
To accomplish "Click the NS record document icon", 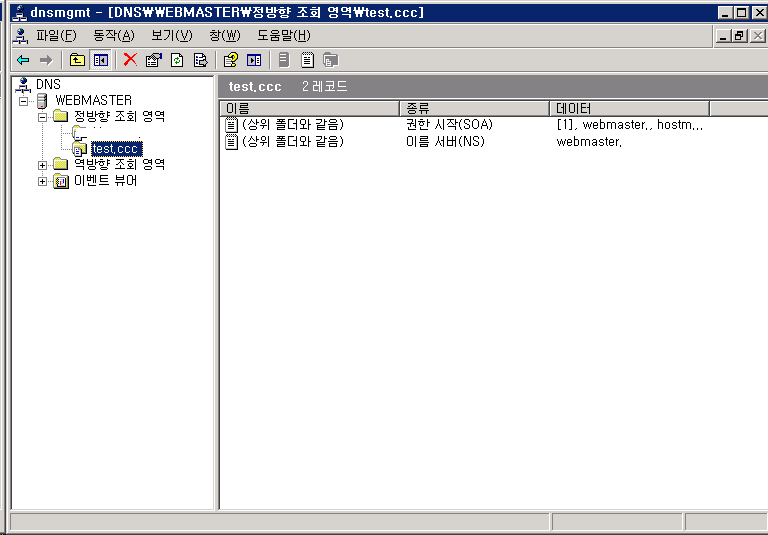I will pos(231,142).
